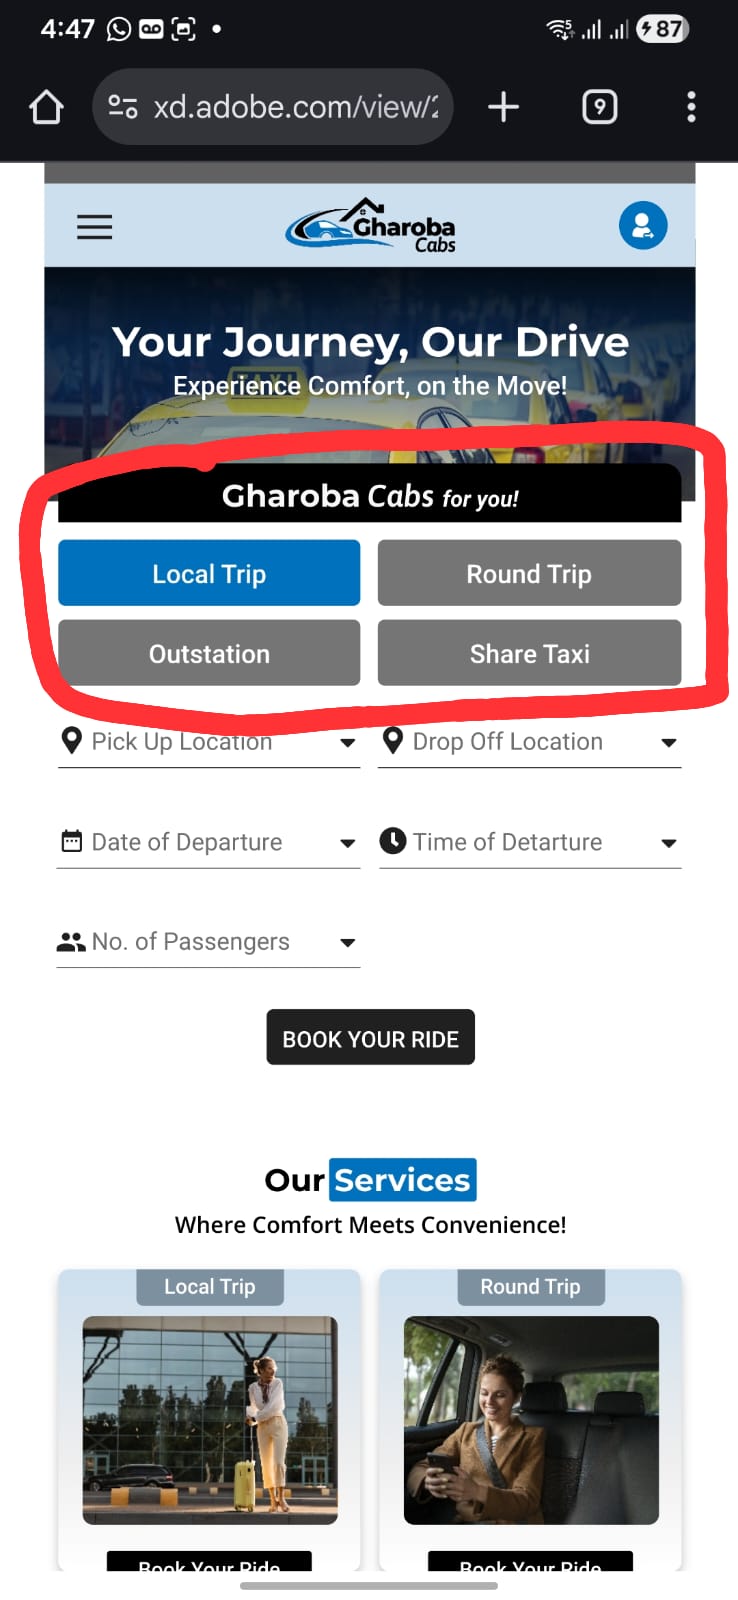Open the Round Trip service card image
This screenshot has width=738, height=1600.
tap(531, 1420)
